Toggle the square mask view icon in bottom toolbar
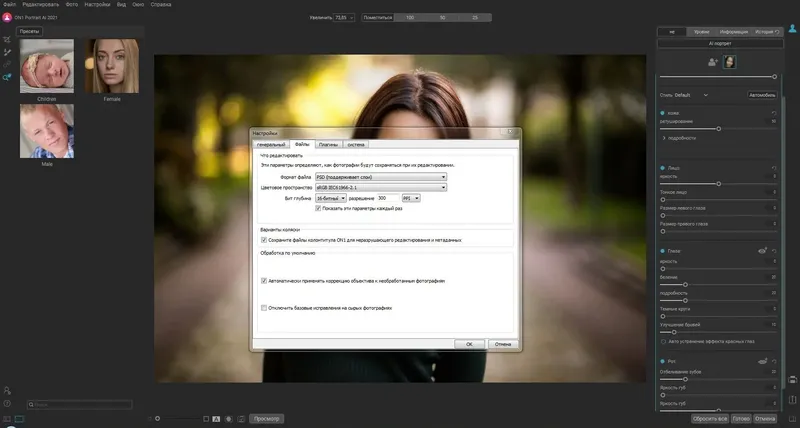The width and height of the screenshot is (800, 428). 206,419
